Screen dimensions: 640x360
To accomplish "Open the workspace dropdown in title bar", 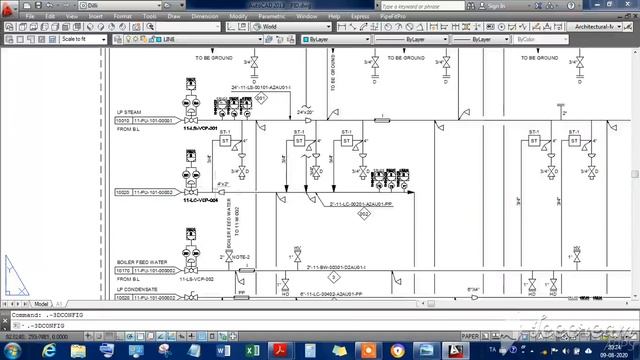I will [120, 6].
